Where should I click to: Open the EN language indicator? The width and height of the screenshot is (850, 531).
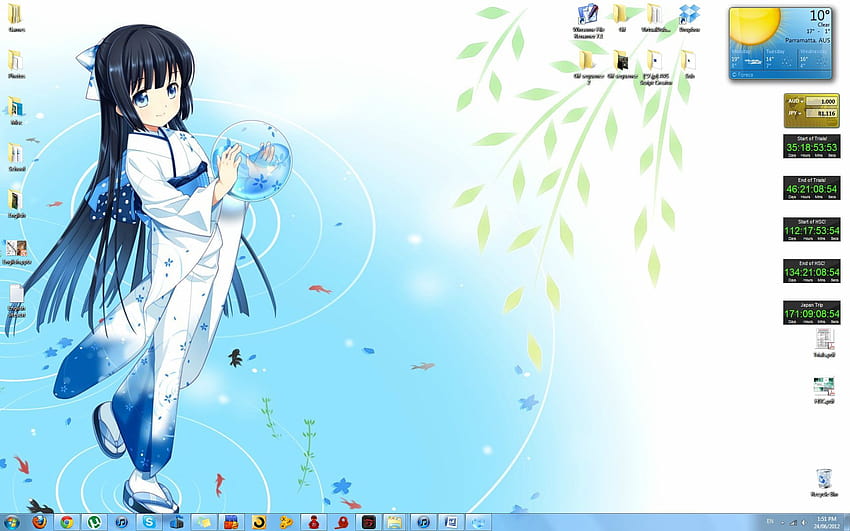tap(770, 522)
